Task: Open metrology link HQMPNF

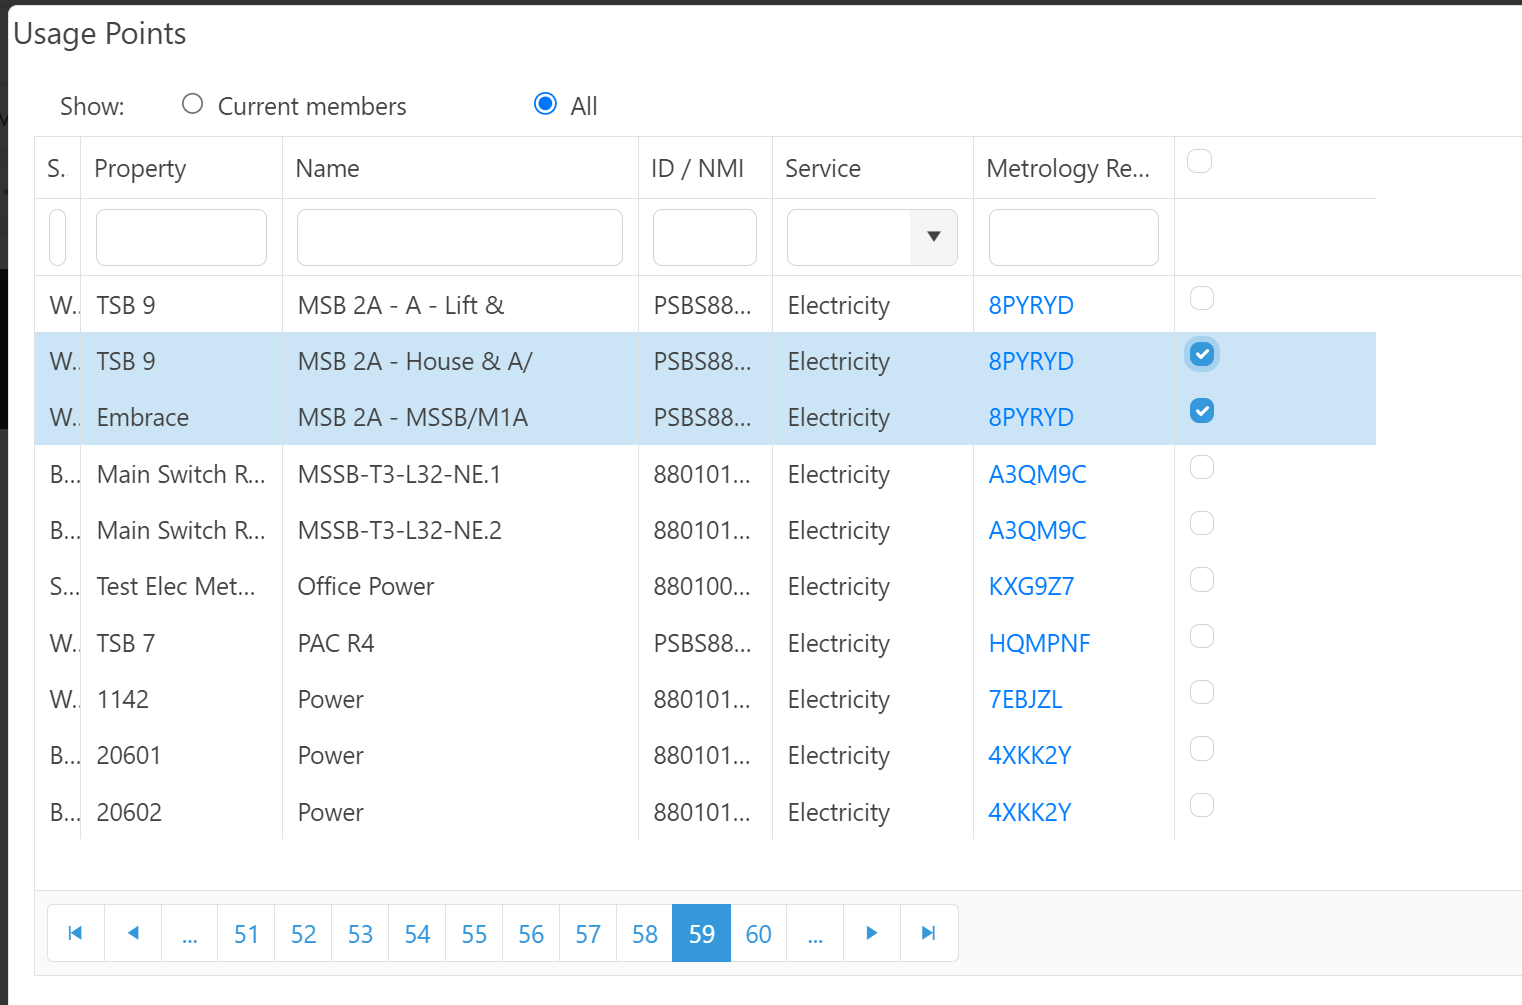Action: 1039,643
